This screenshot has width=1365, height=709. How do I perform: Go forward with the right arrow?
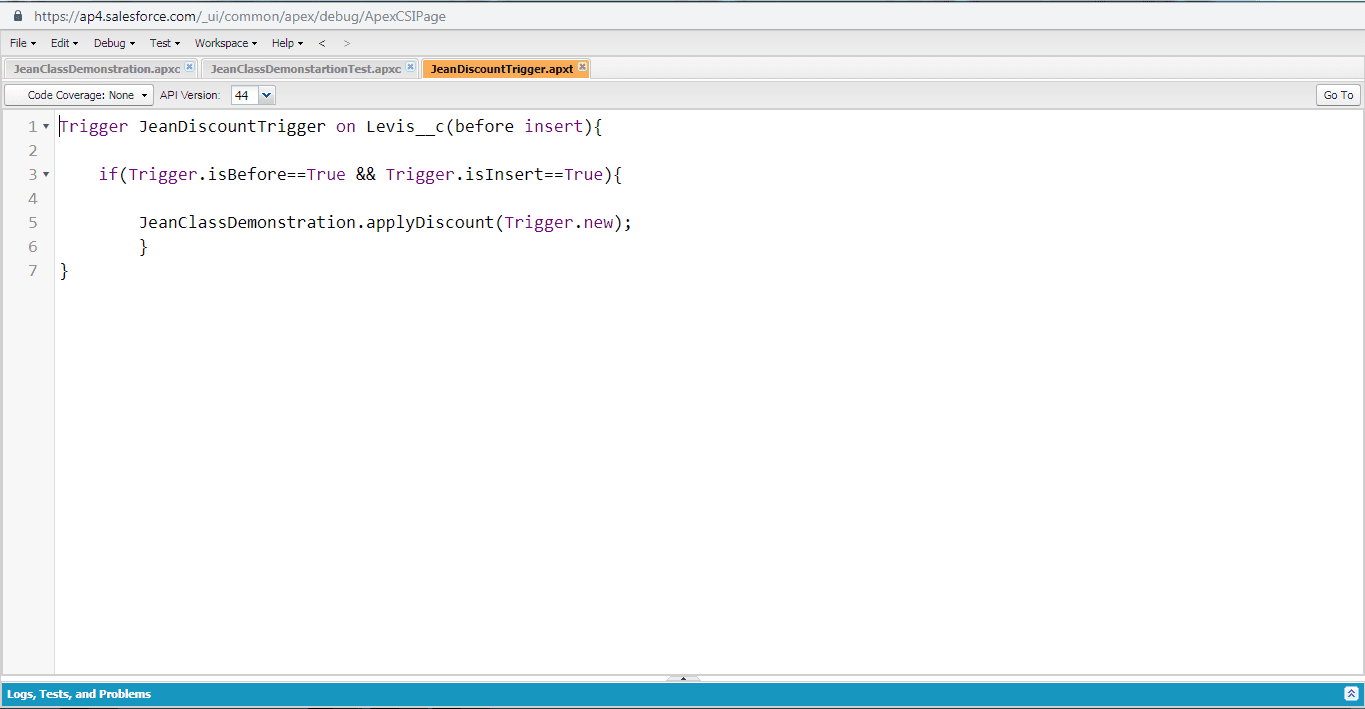tap(347, 43)
